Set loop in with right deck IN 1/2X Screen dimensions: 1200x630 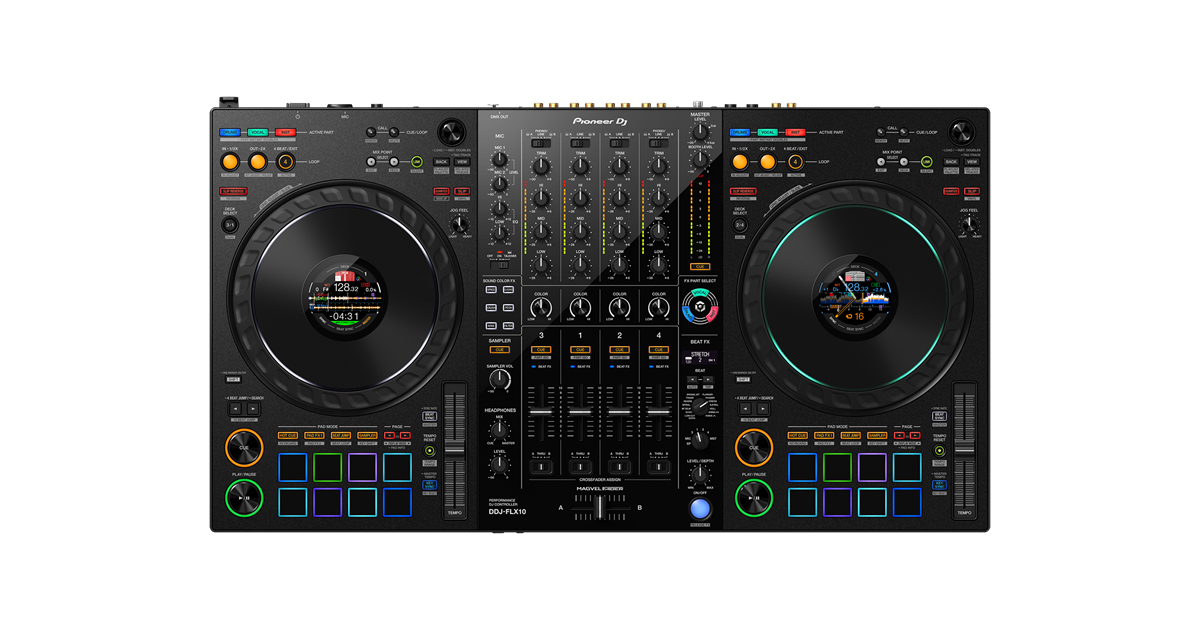click(x=740, y=162)
